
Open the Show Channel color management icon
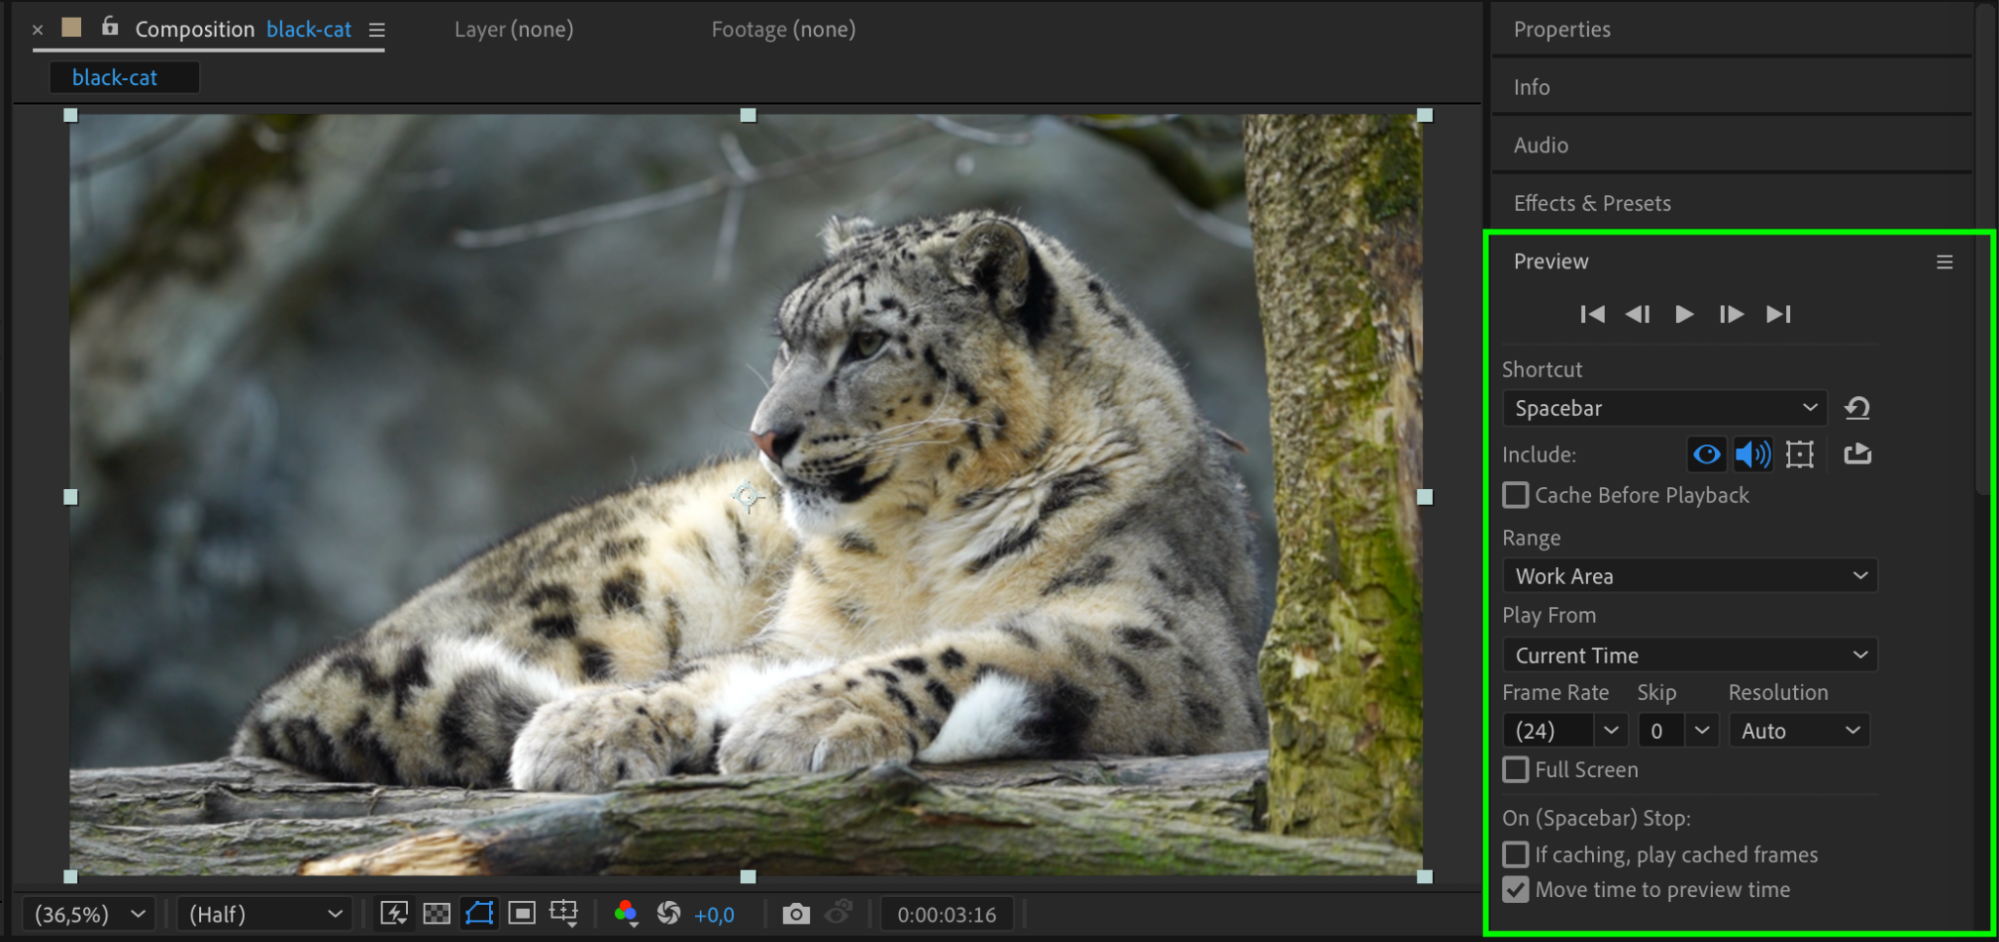[x=626, y=913]
